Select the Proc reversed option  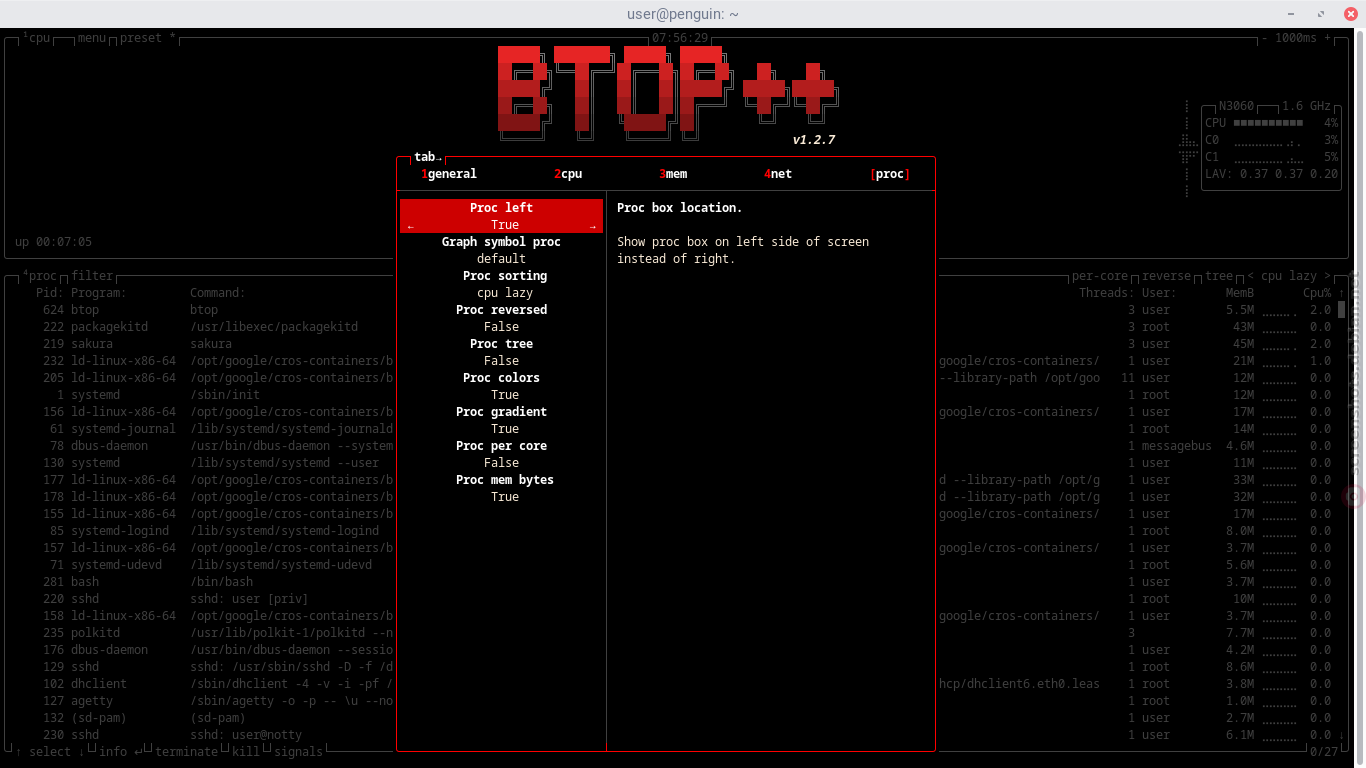(501, 318)
